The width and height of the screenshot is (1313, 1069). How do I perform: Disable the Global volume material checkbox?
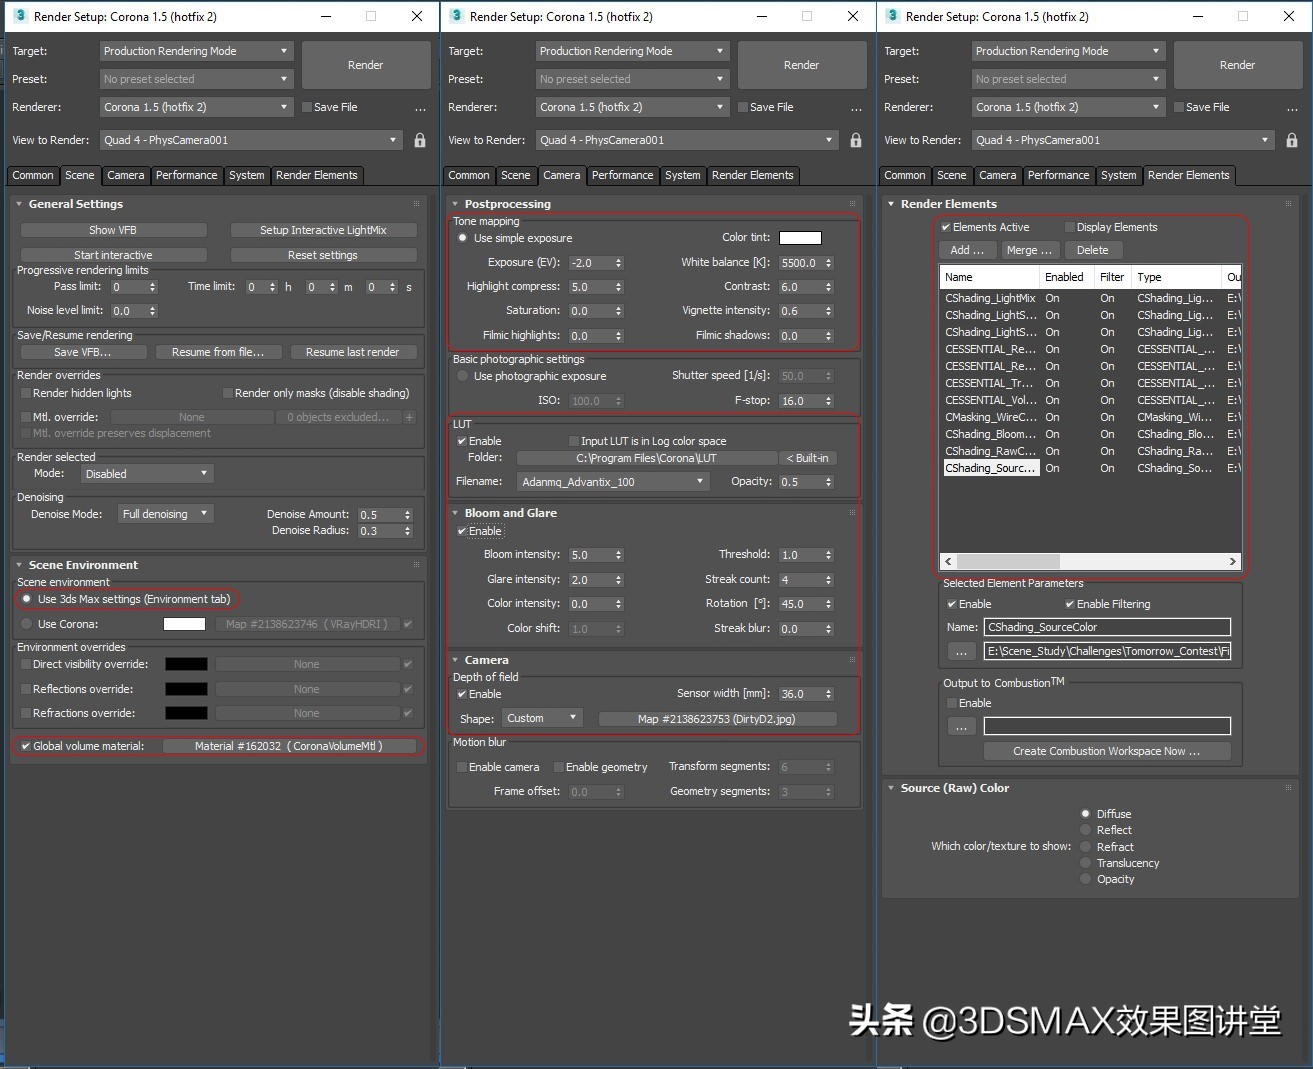click(x=26, y=746)
